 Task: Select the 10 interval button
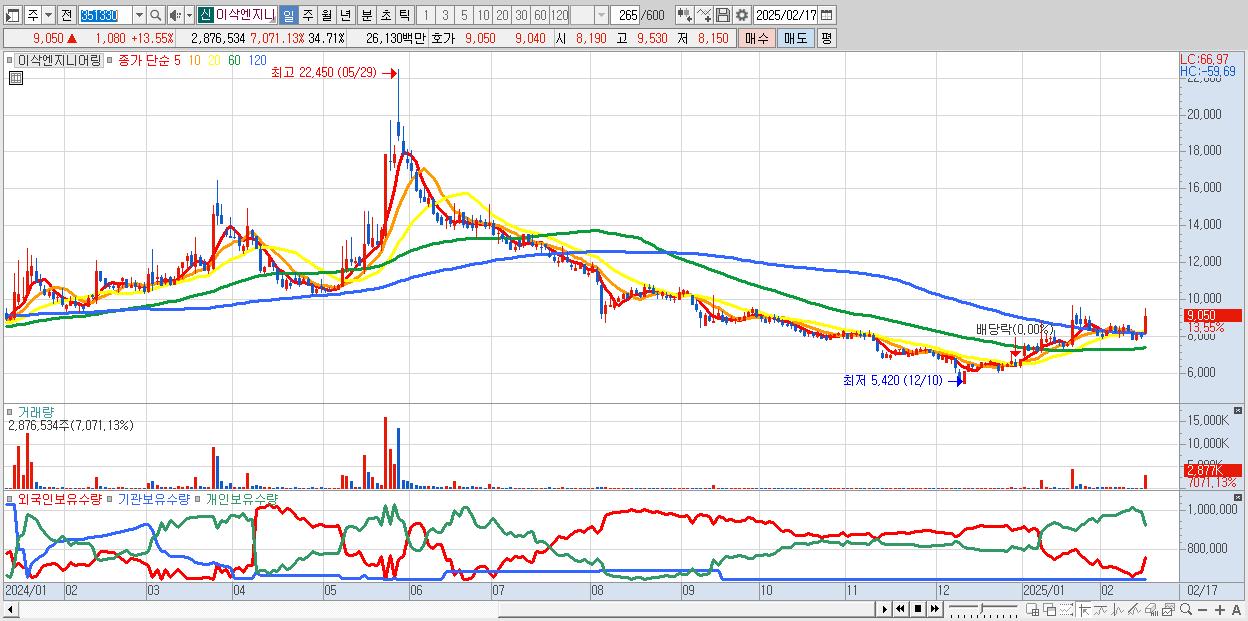483,15
